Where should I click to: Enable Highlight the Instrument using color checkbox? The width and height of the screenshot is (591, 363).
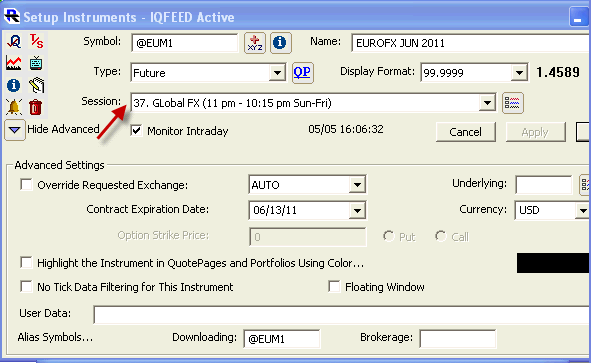tap(26, 262)
